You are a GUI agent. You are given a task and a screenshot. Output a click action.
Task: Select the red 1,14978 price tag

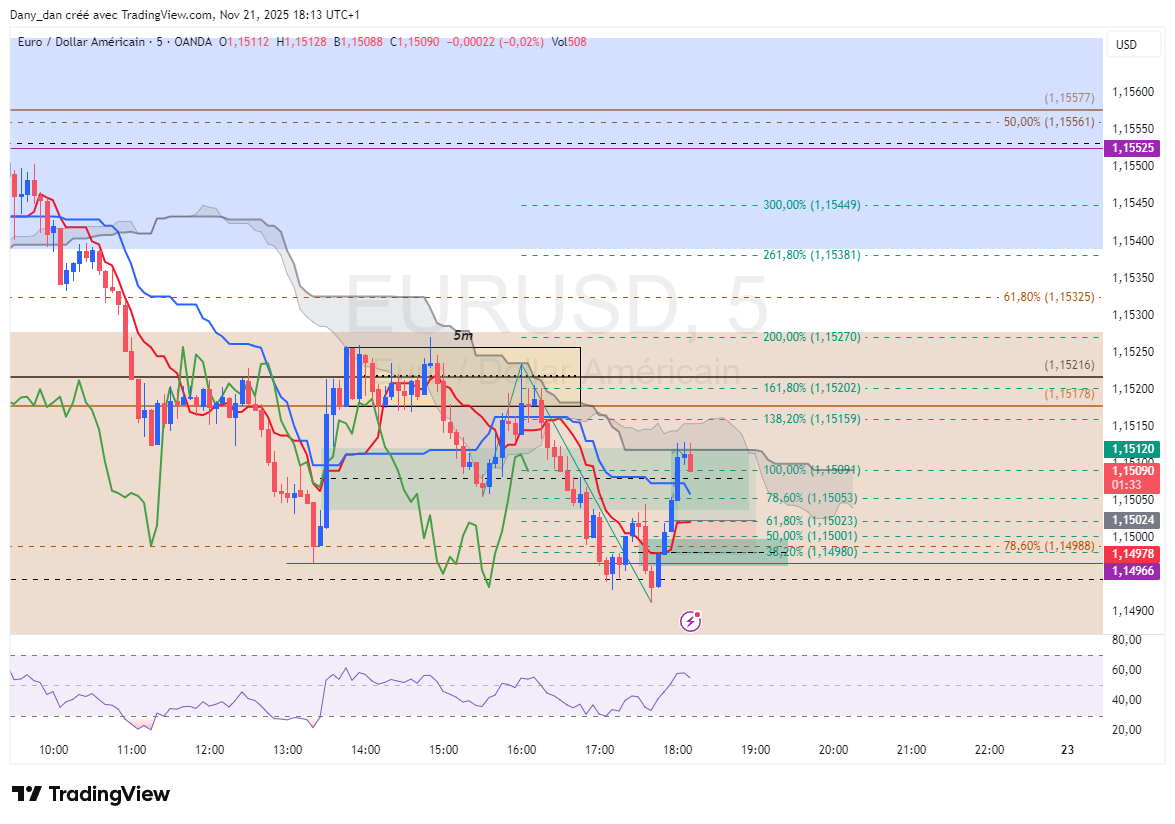point(1132,554)
